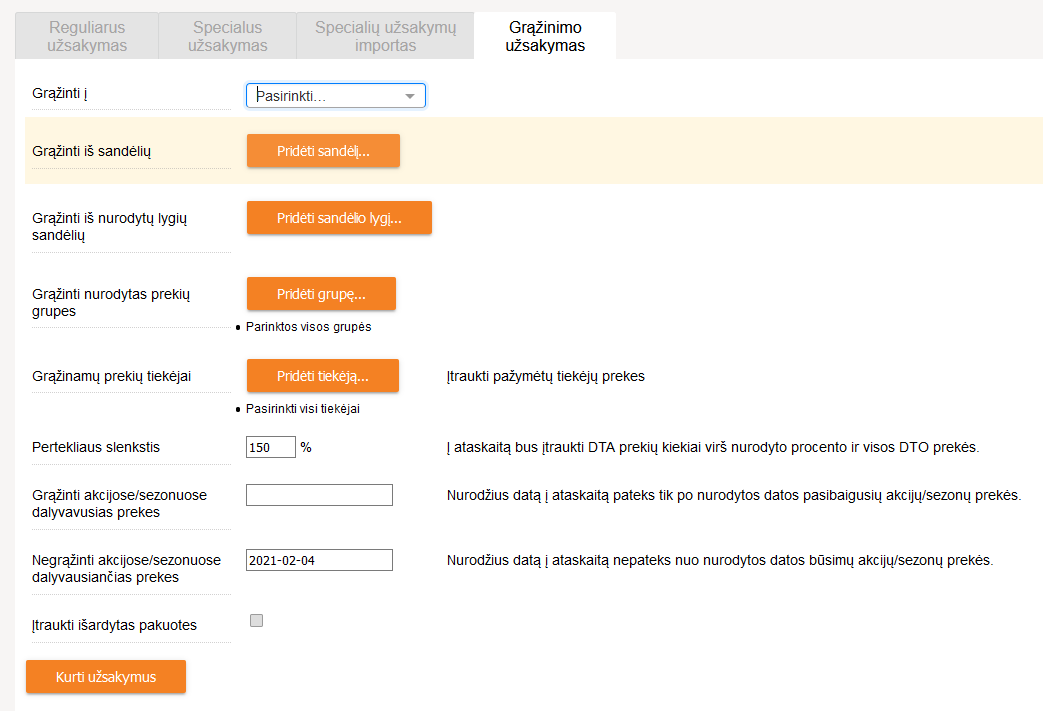Switch to the Reguliarus užsakymas tab

point(88,36)
